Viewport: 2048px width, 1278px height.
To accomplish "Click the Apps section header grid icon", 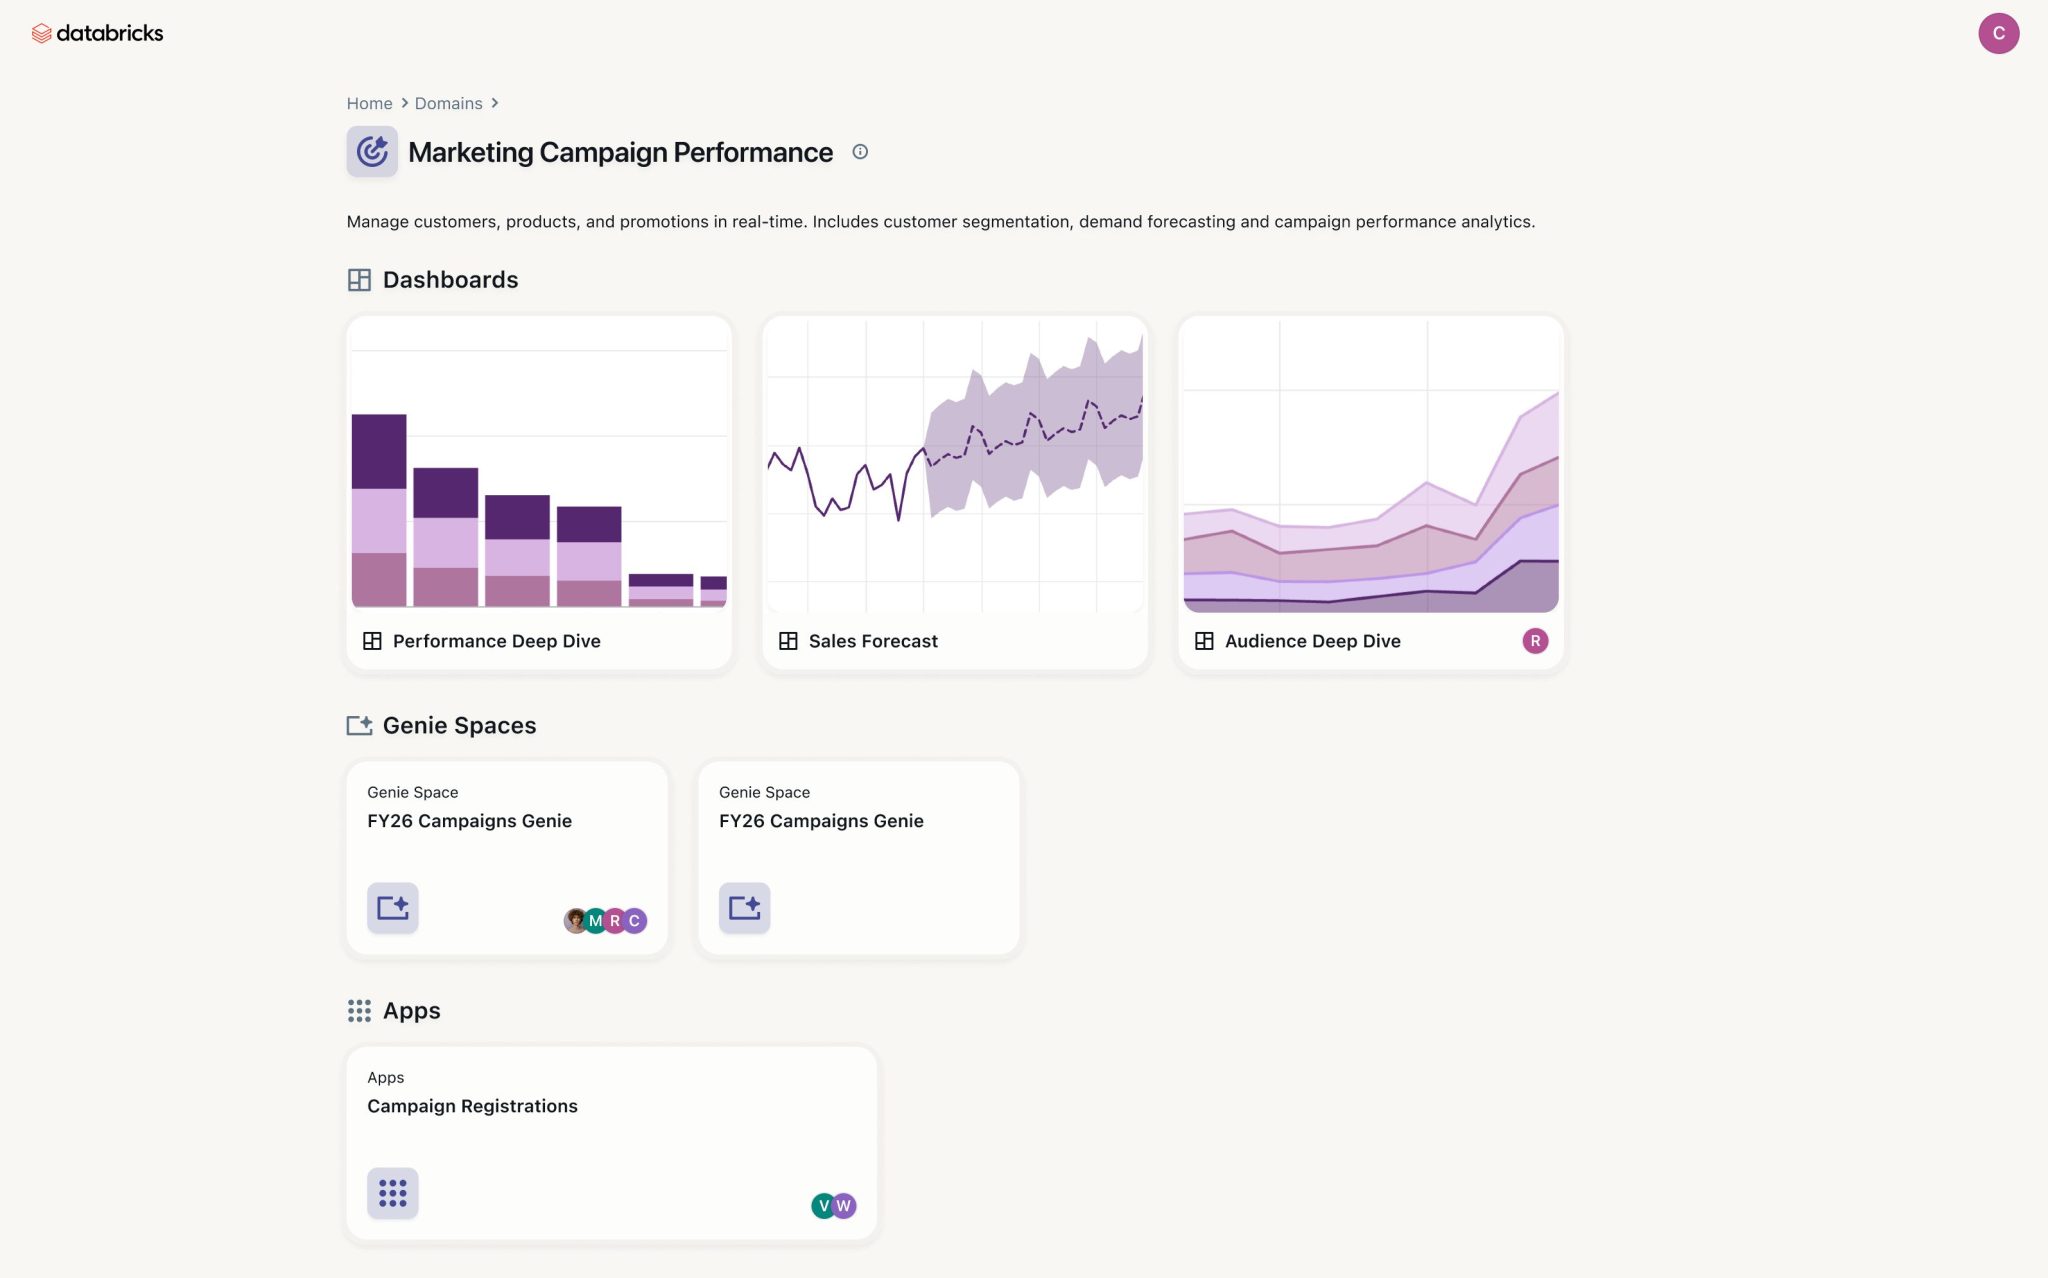I will tap(359, 1010).
